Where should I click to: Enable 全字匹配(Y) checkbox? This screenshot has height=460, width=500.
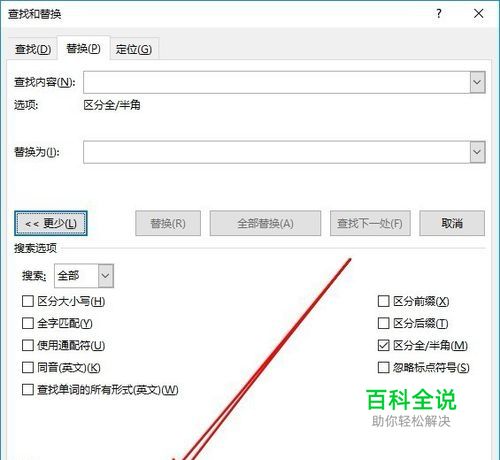28,323
